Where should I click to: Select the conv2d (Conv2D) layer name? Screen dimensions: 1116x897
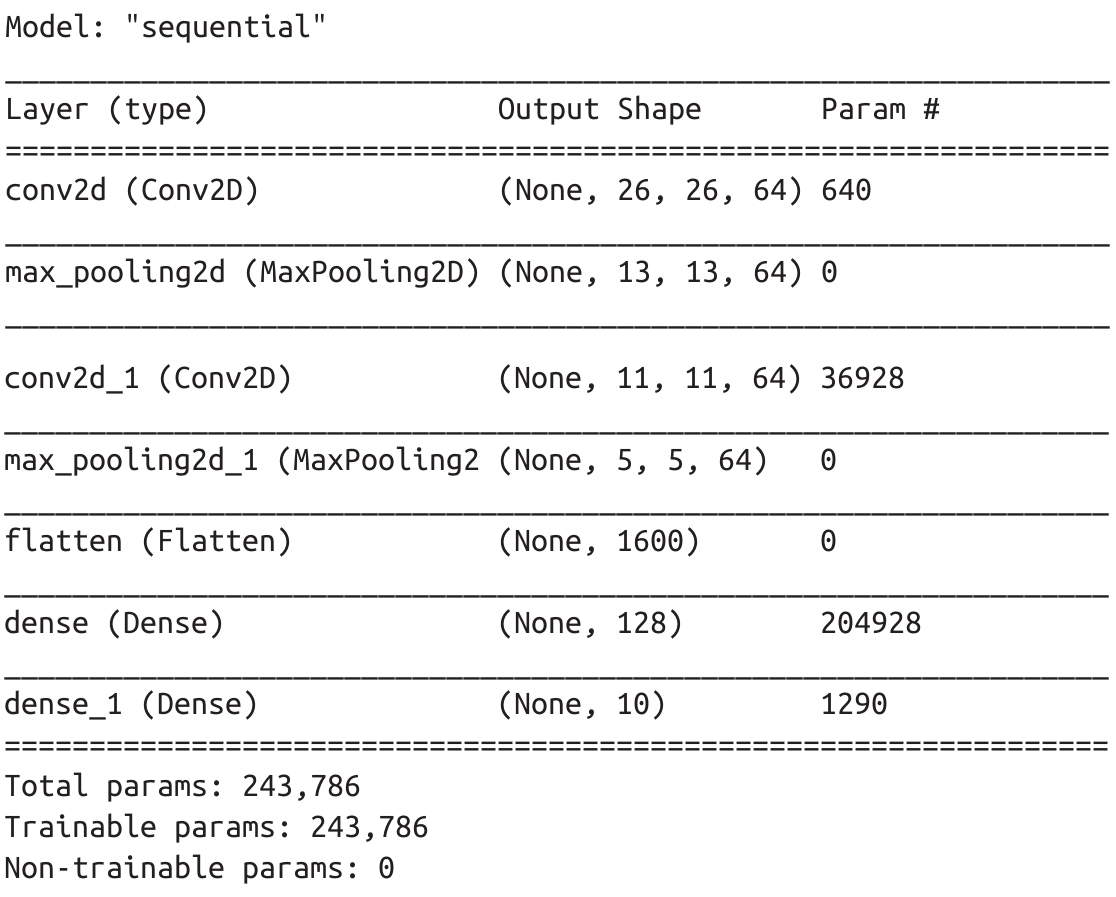(132, 190)
